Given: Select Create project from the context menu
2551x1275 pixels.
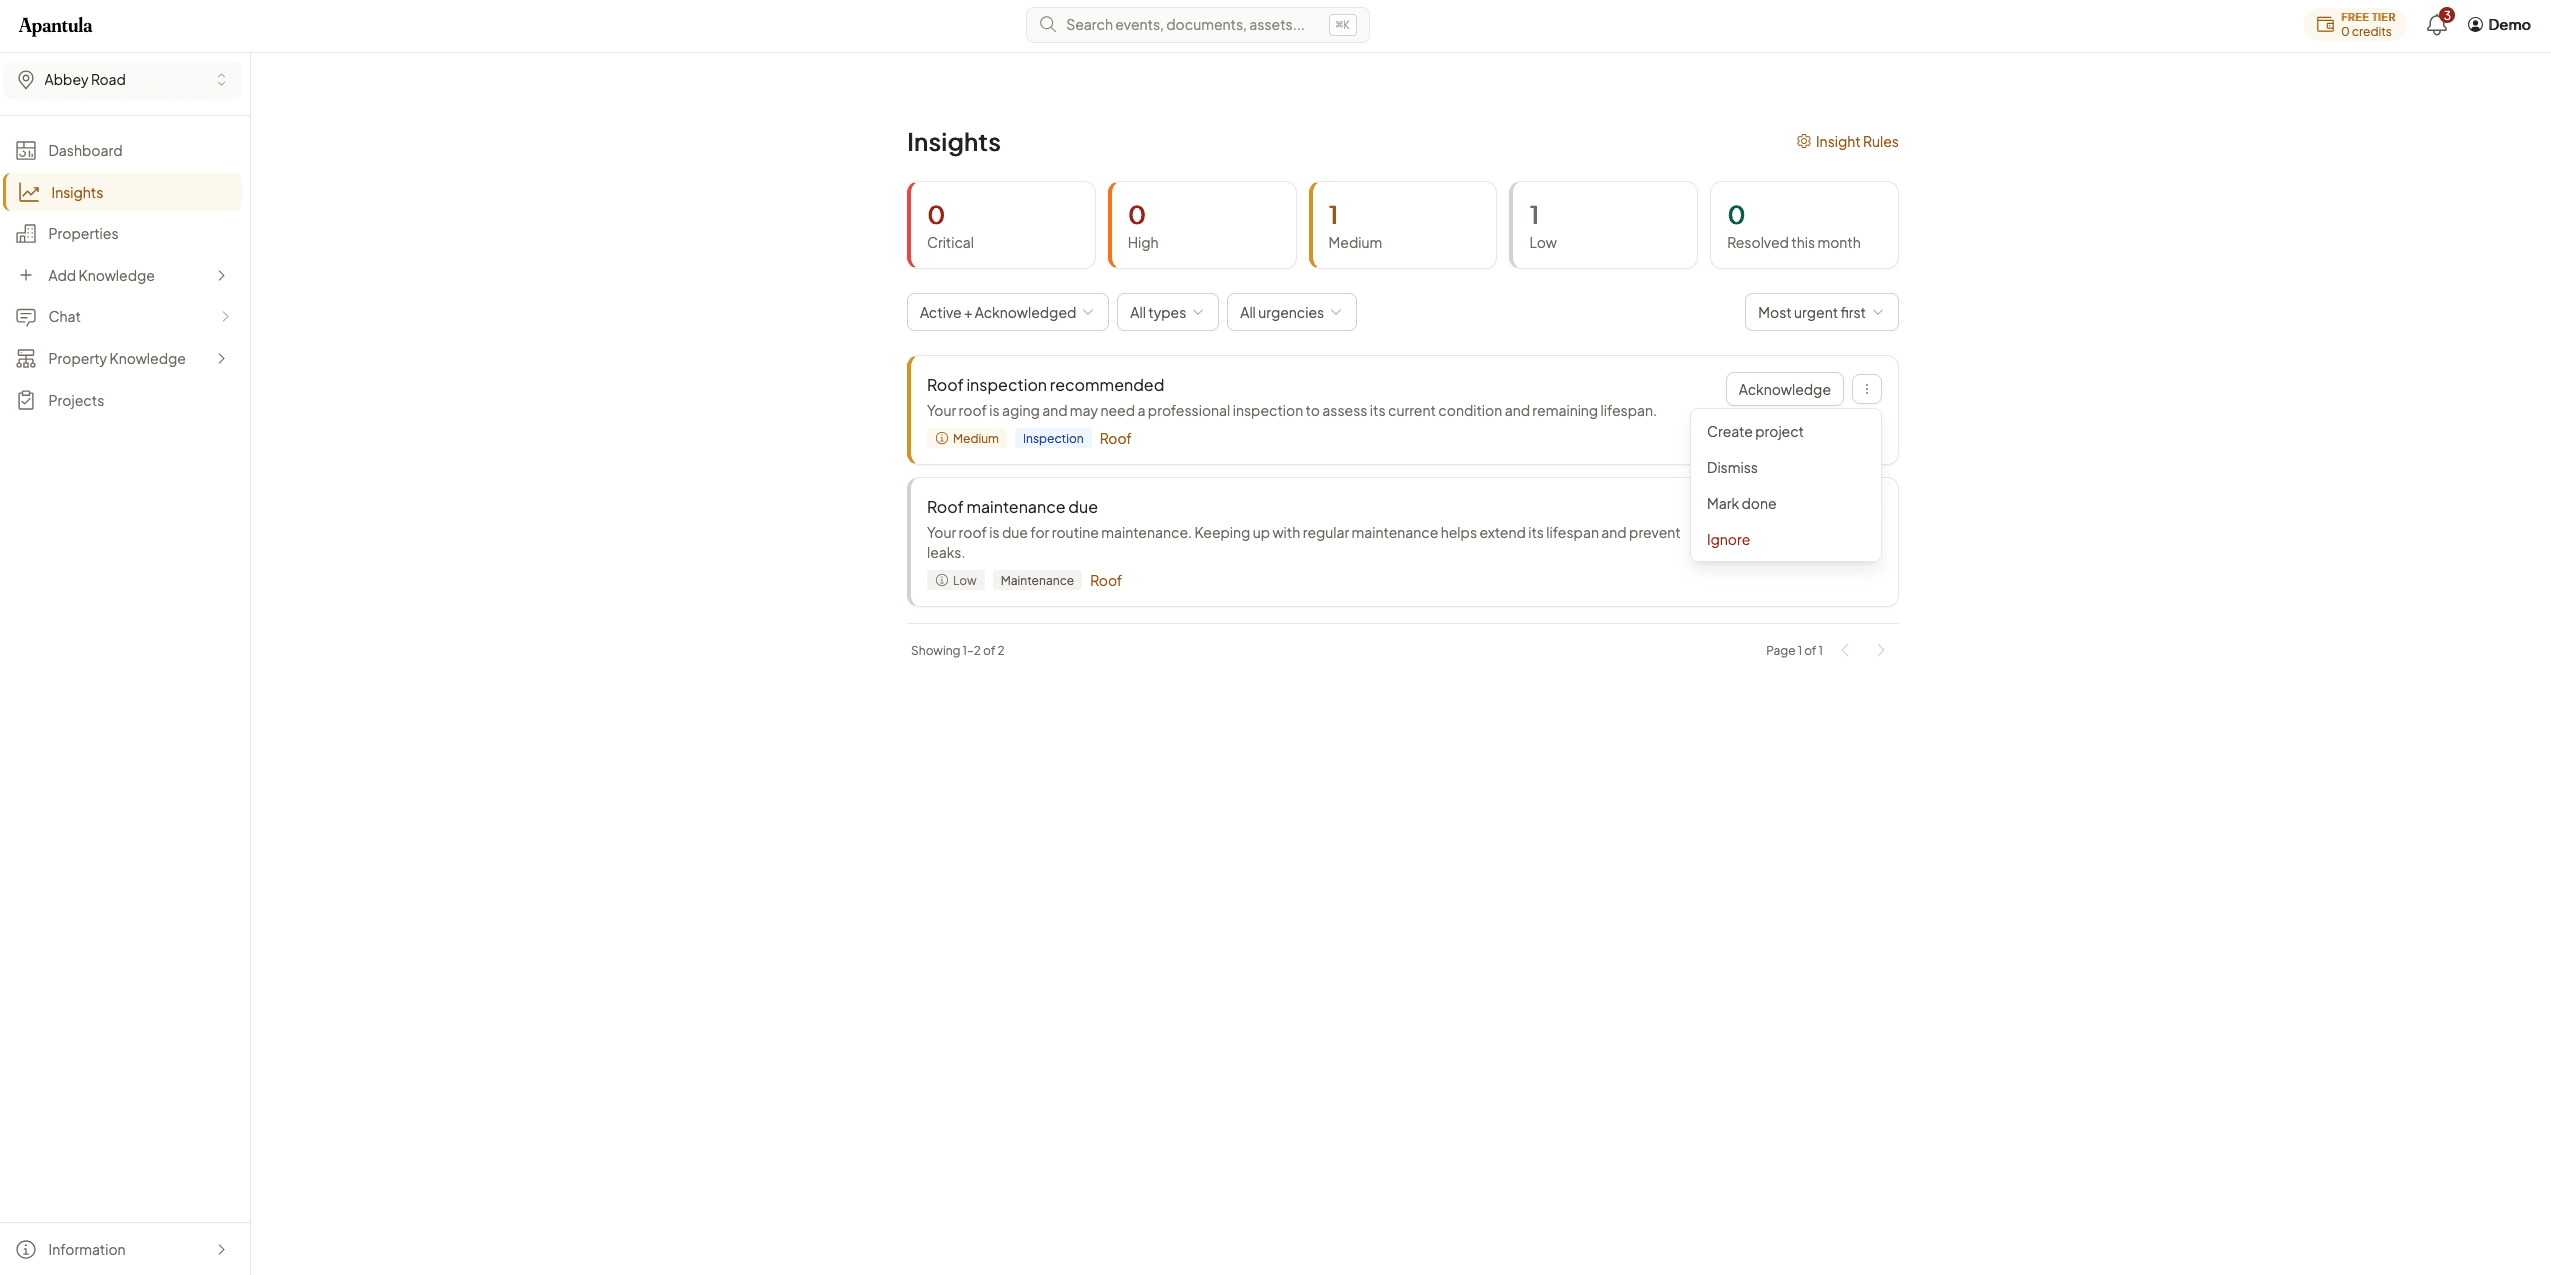Looking at the screenshot, I should [x=1785, y=432].
